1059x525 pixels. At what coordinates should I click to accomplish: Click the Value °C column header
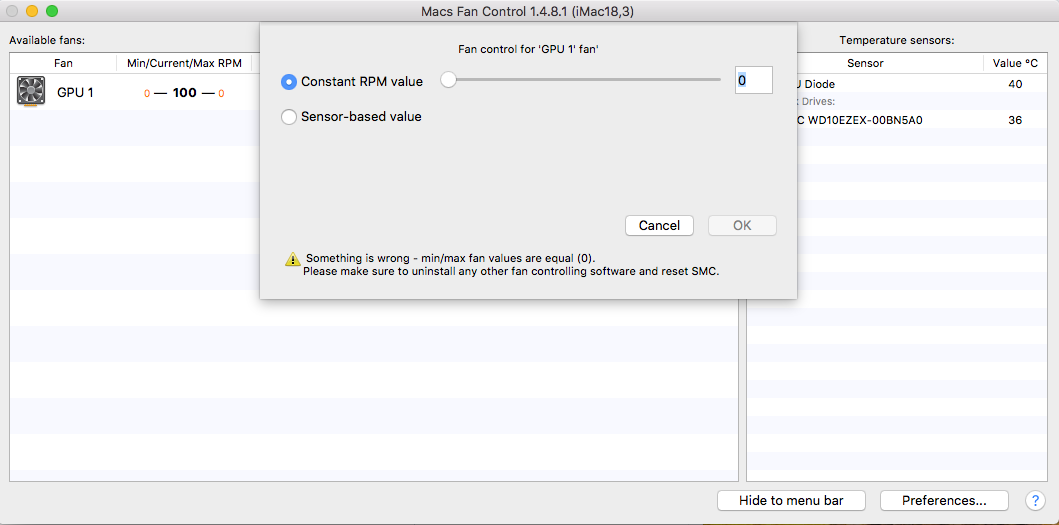(x=1015, y=64)
